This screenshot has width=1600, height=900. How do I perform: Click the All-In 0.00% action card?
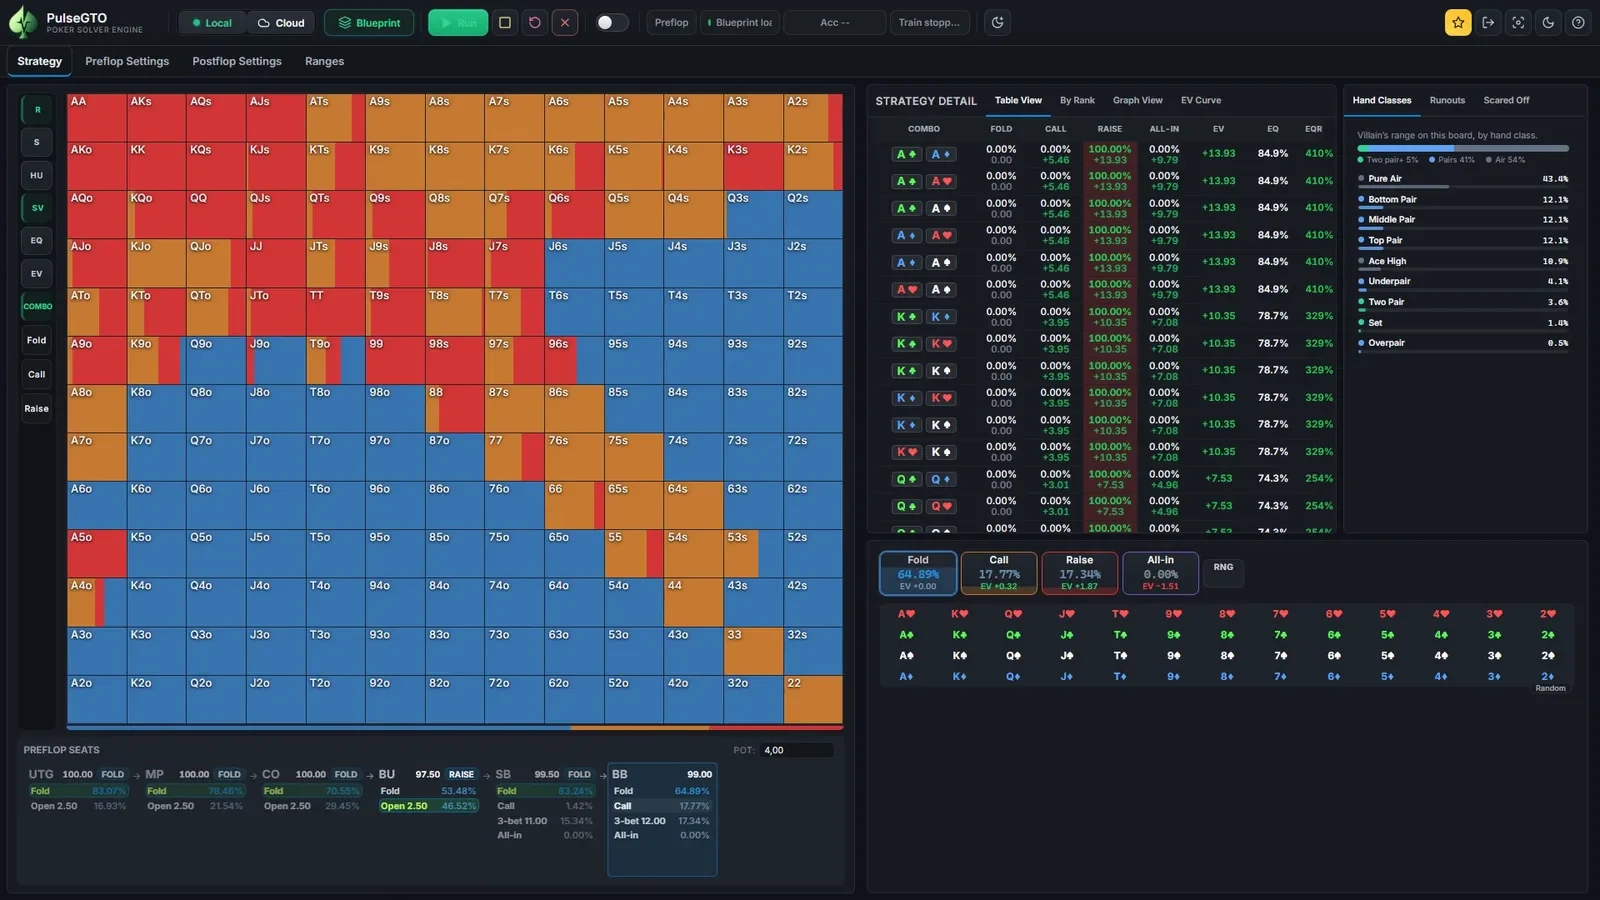tap(1160, 573)
